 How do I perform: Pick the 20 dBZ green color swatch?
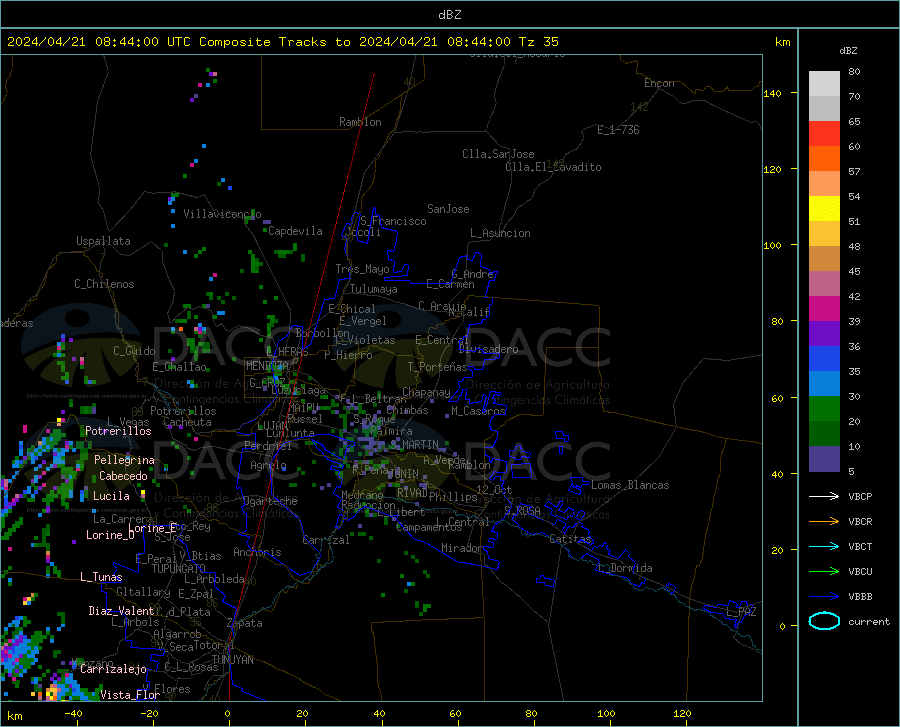[x=824, y=409]
